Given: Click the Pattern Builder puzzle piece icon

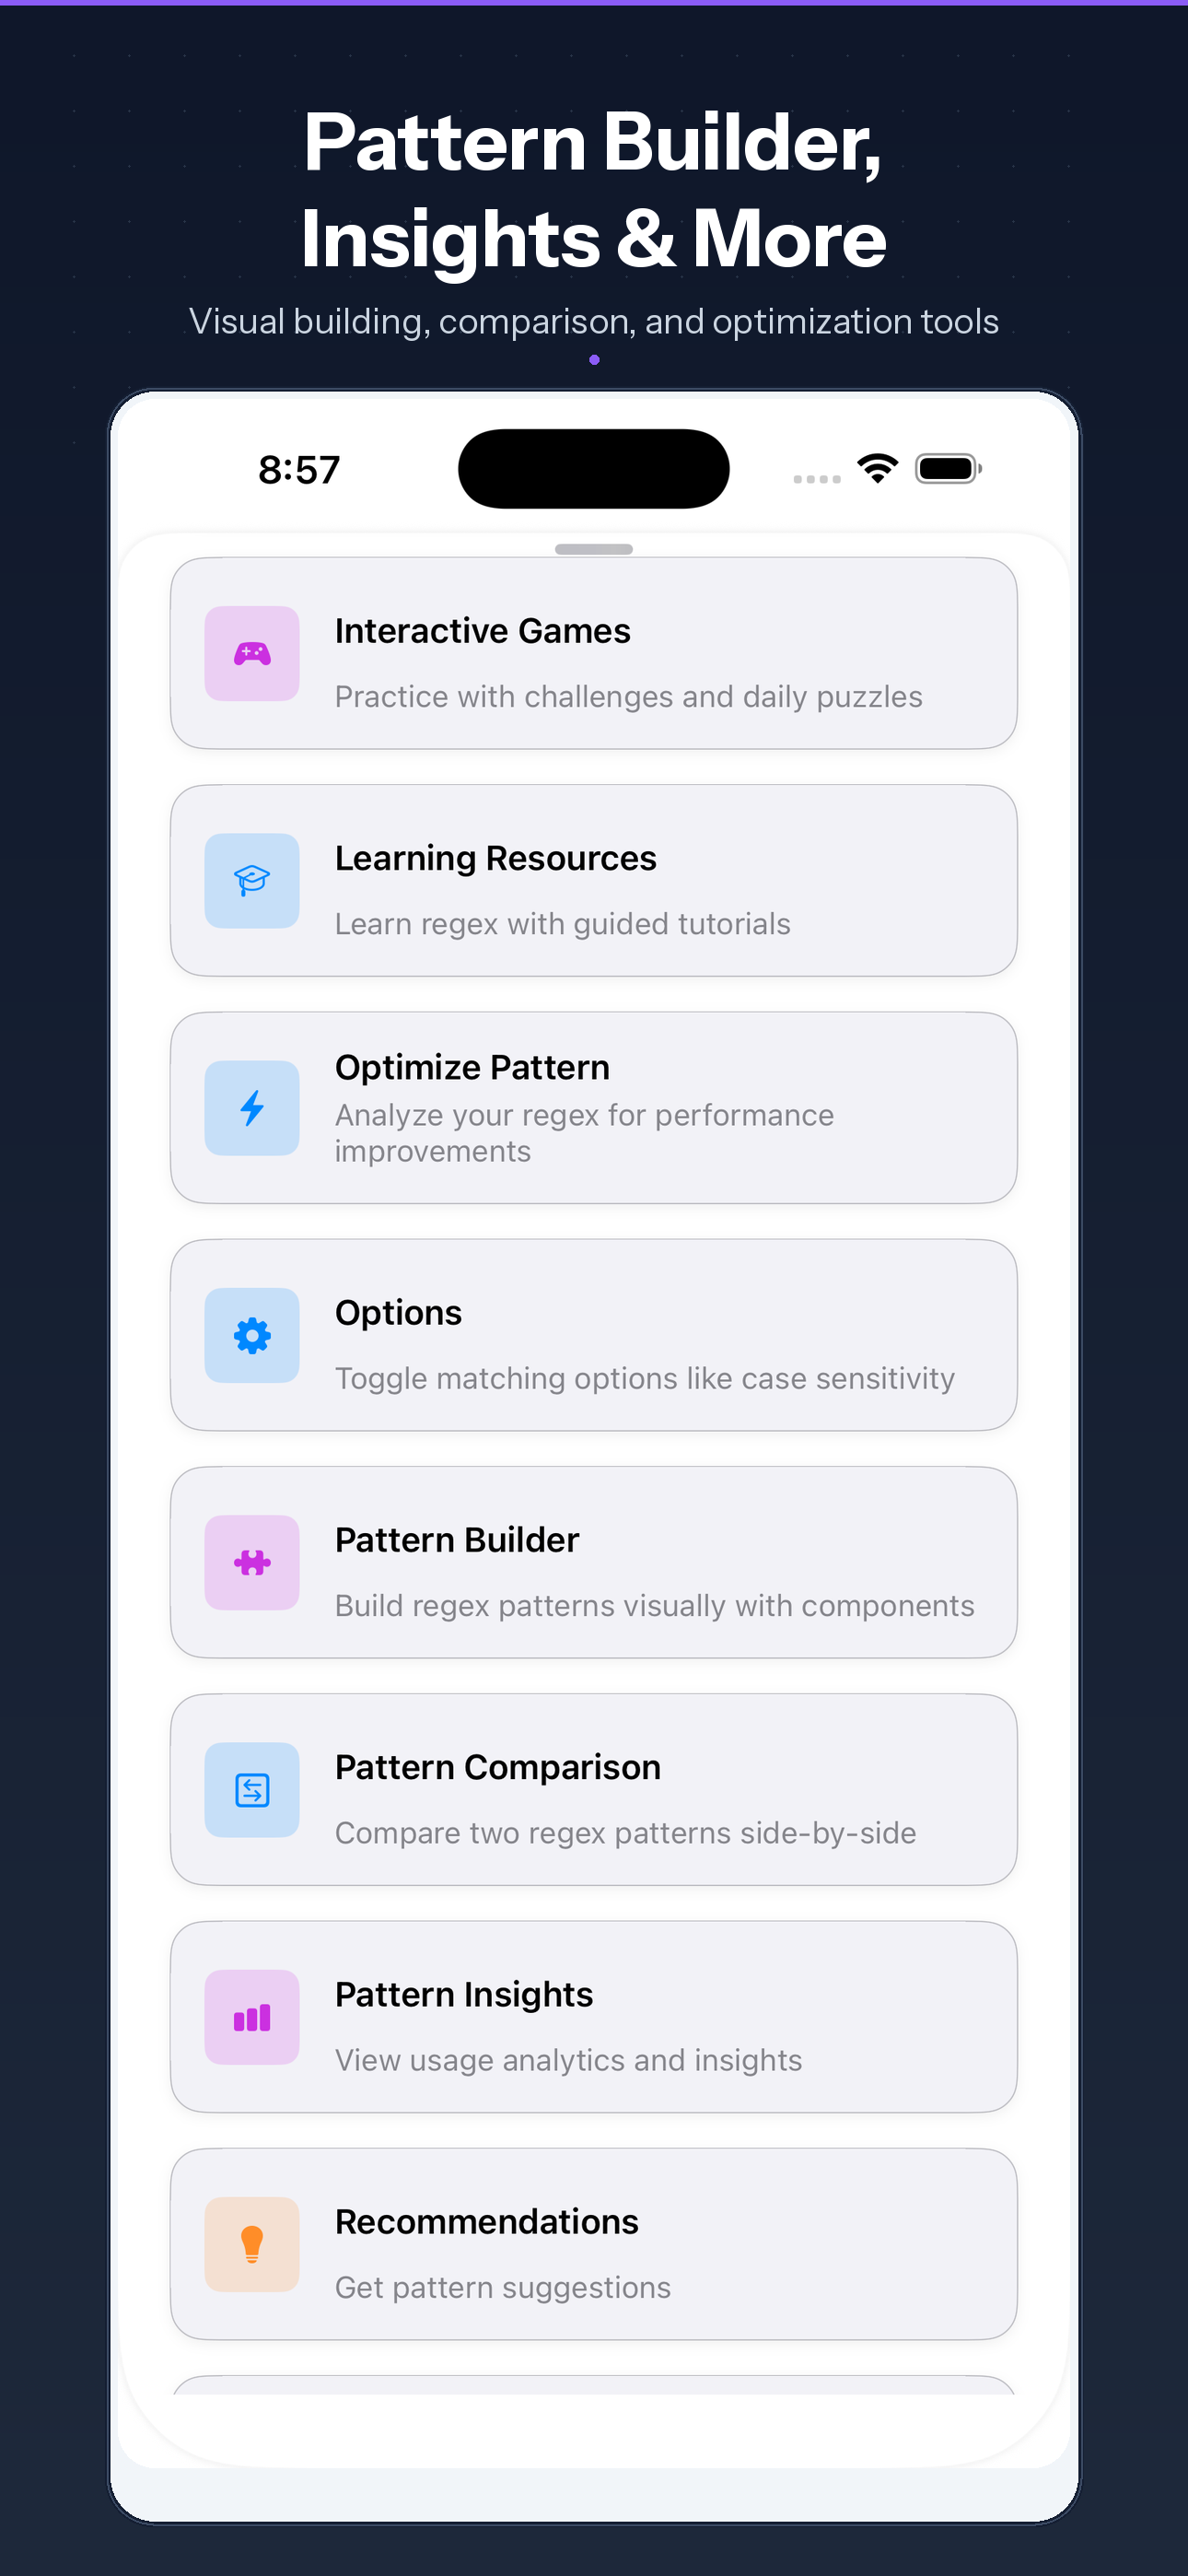Looking at the screenshot, I should pos(252,1563).
